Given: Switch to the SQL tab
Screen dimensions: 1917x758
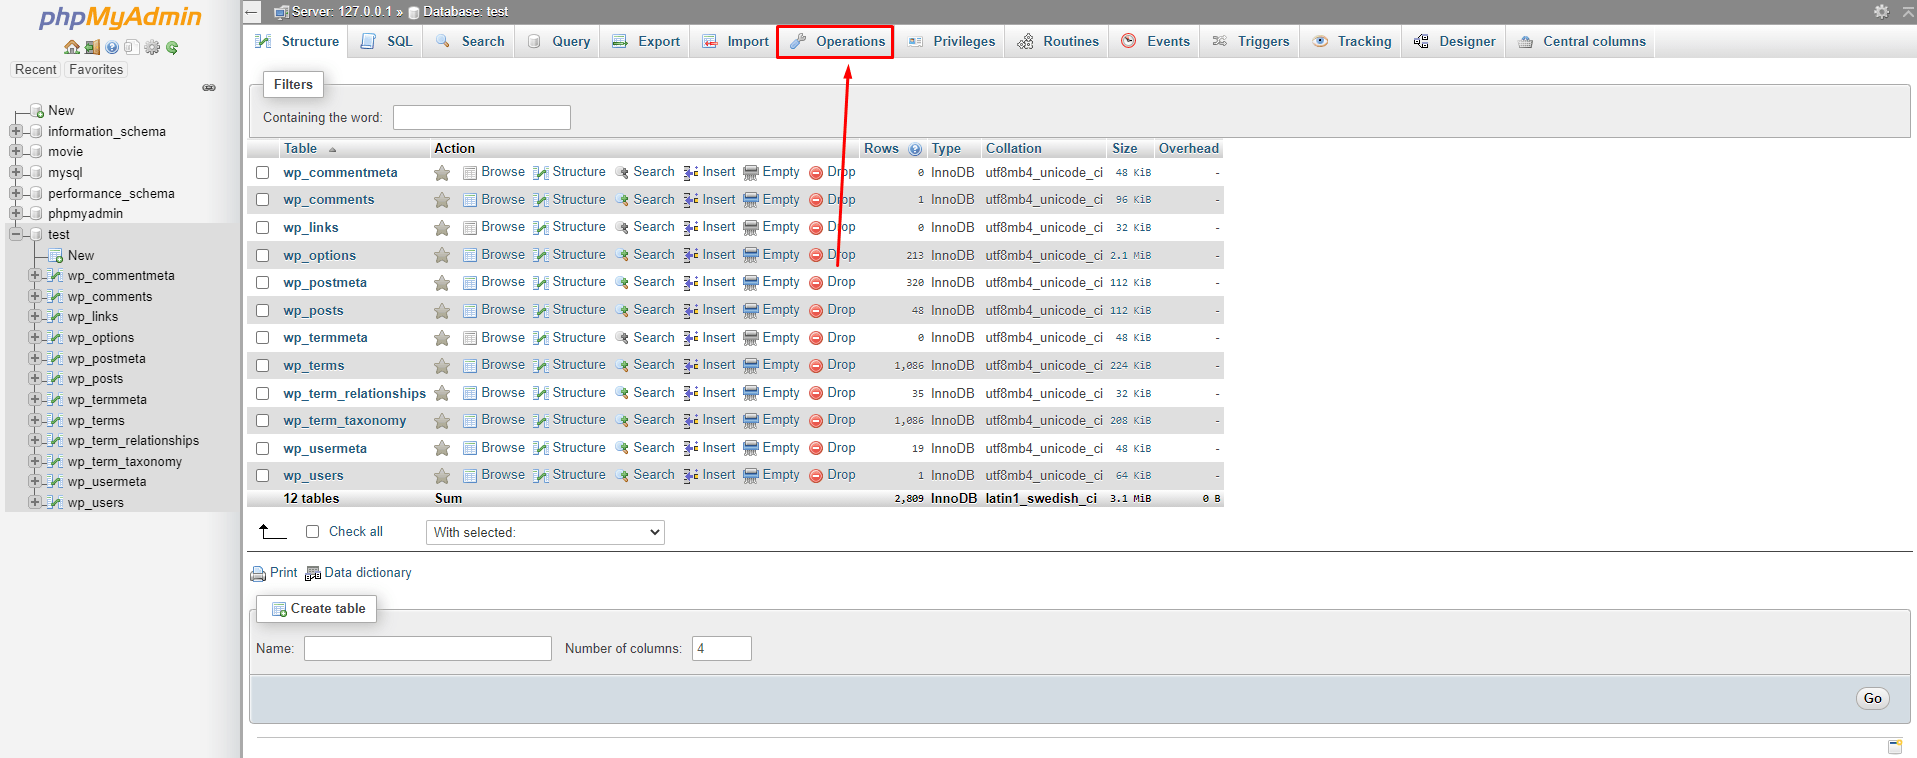Looking at the screenshot, I should [386, 42].
